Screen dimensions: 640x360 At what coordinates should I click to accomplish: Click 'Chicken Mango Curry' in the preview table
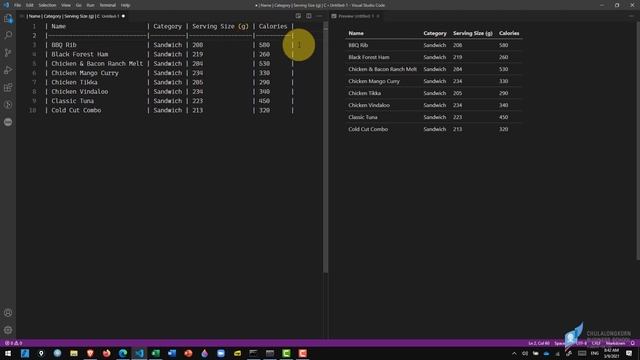[374, 81]
